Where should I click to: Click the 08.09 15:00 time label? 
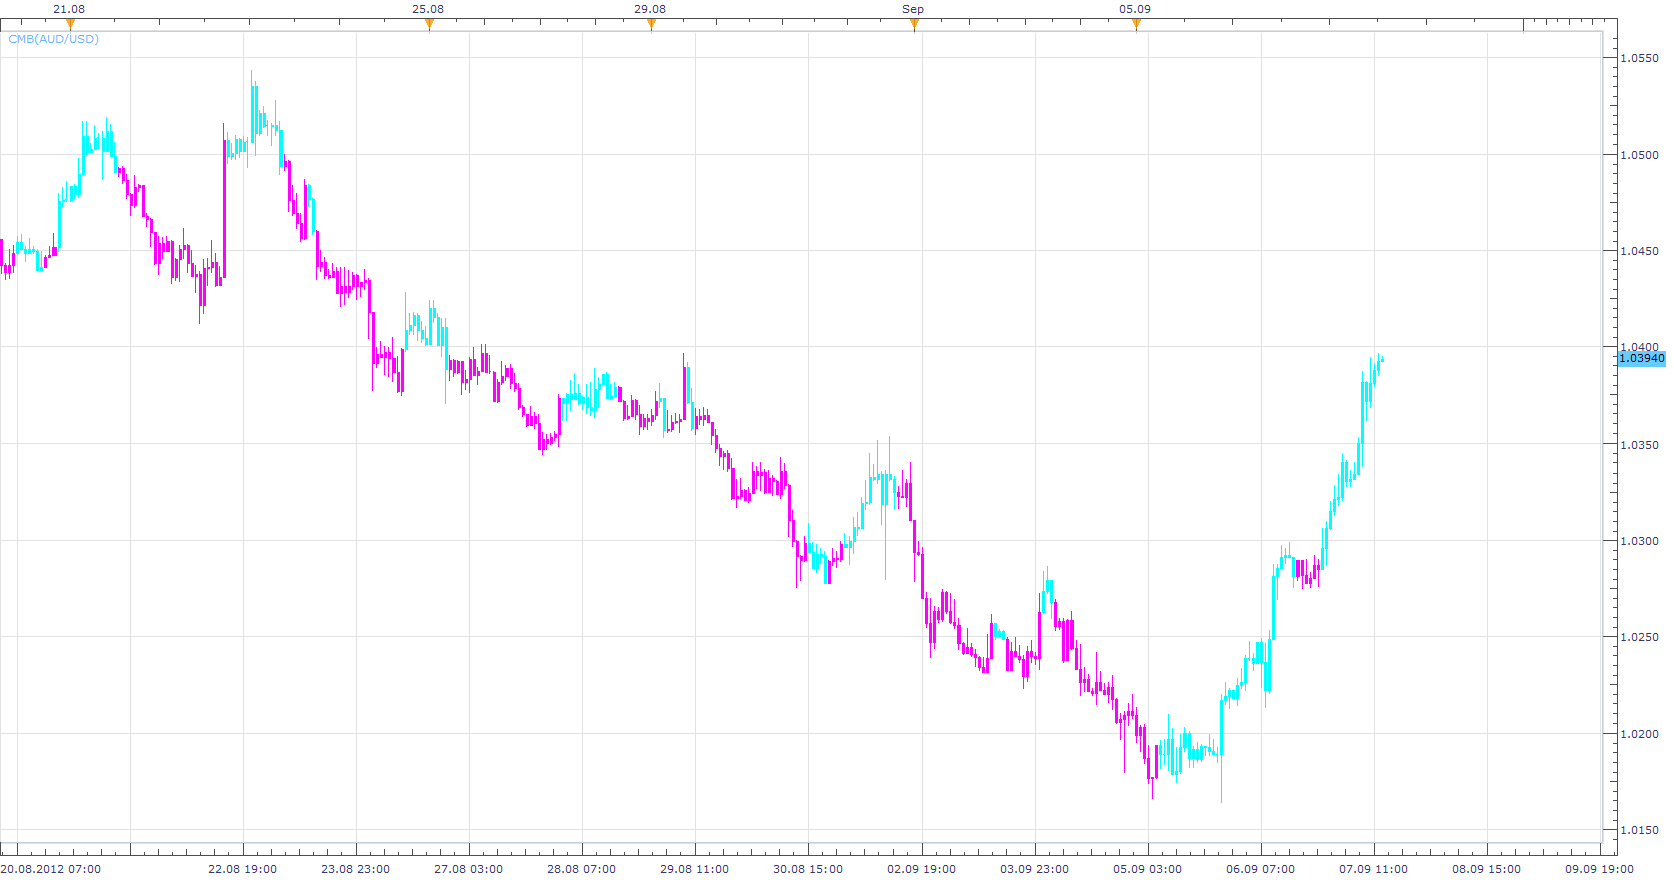[x=1486, y=869]
